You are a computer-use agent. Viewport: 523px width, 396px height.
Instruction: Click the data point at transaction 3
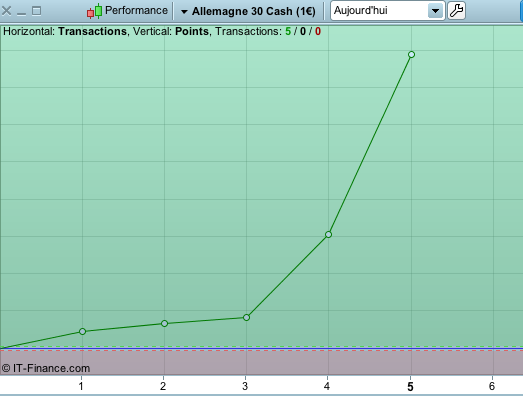246,317
